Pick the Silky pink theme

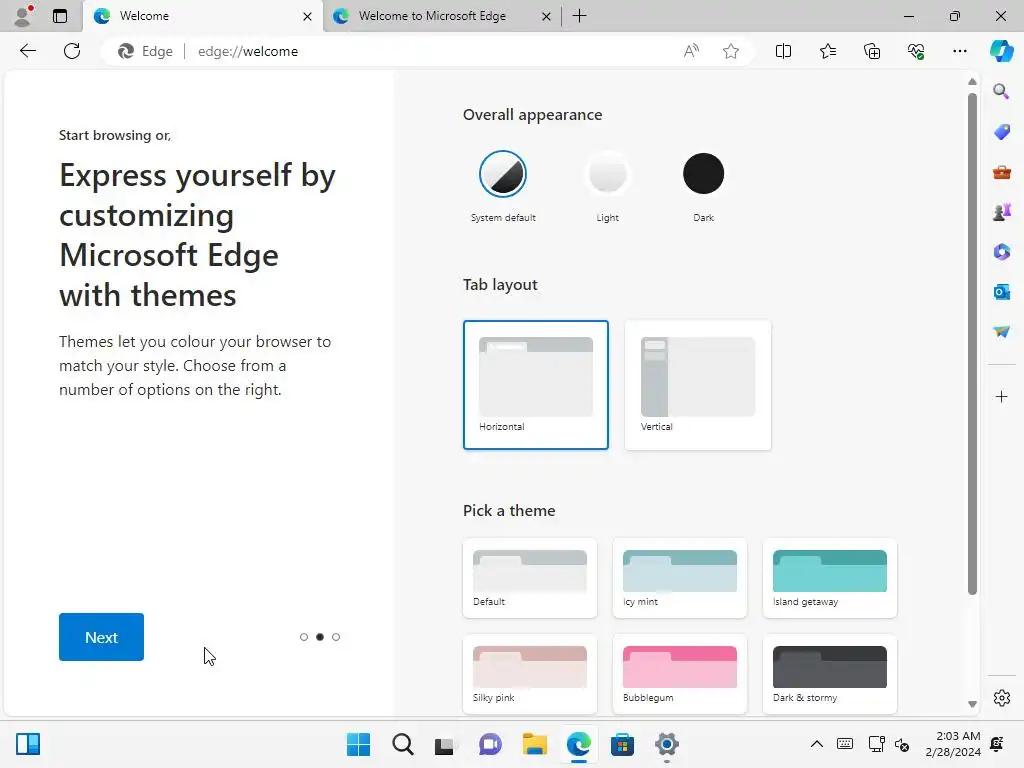pyautogui.click(x=530, y=674)
